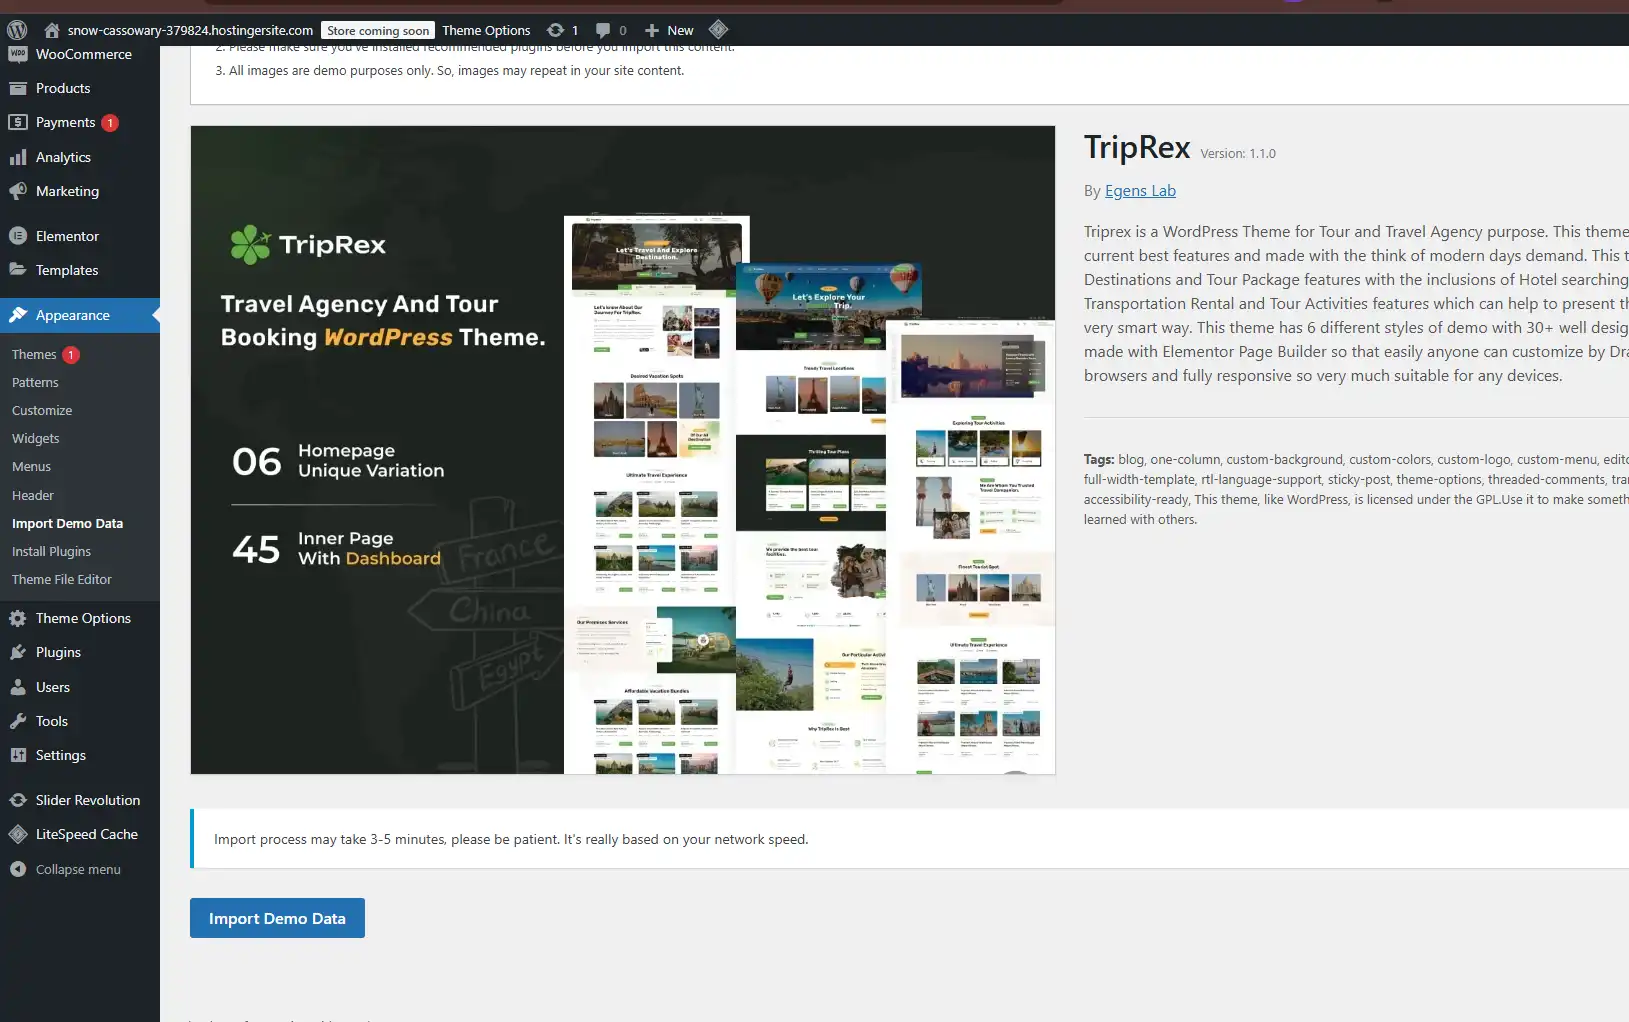1629x1022 pixels.
Task: Click the Payments sidebar icon
Action: (x=18, y=122)
